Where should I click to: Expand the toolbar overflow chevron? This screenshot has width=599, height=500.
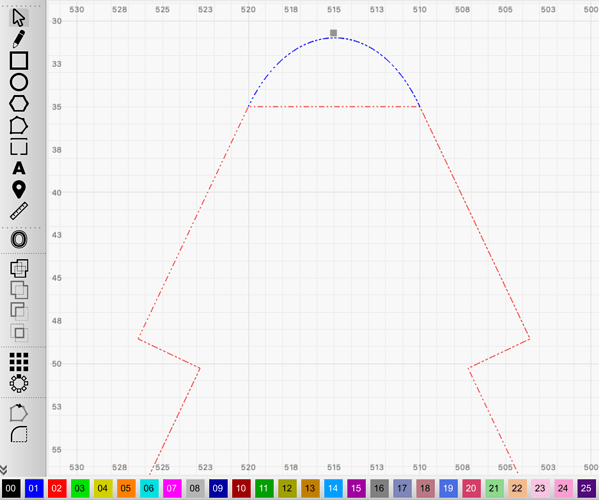(4, 469)
